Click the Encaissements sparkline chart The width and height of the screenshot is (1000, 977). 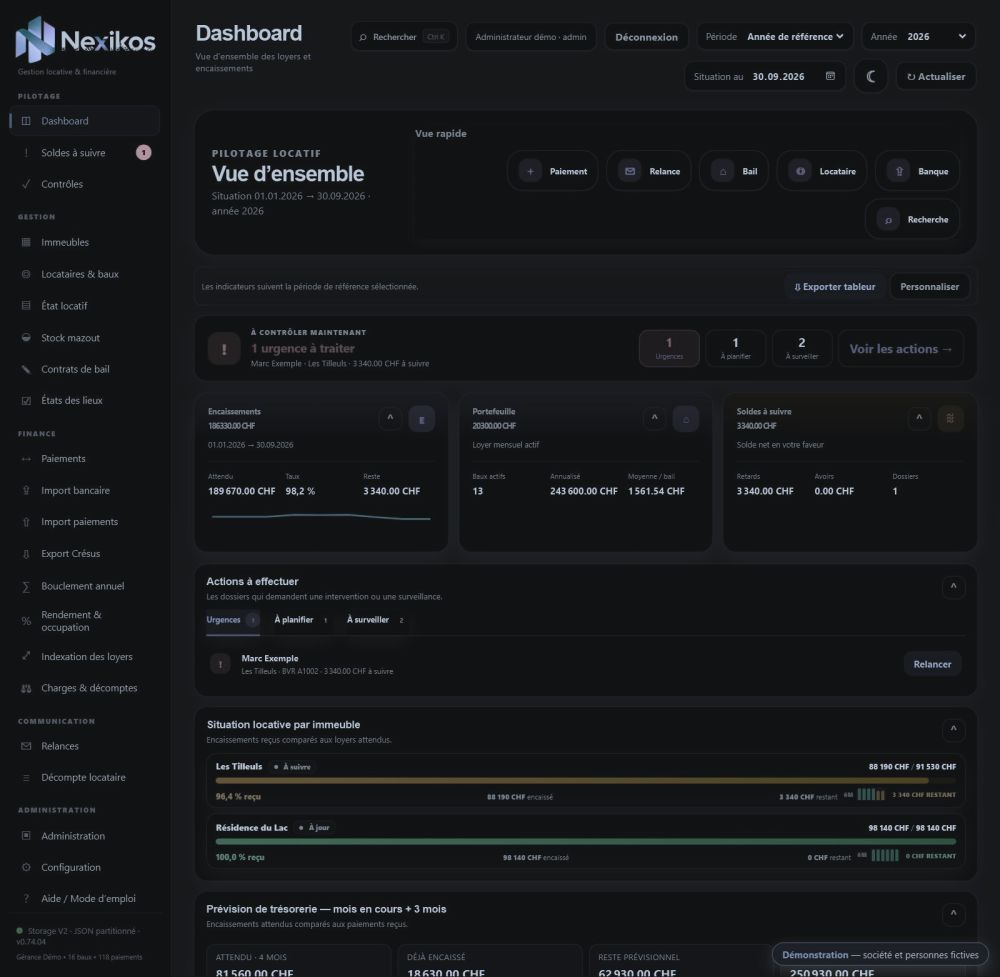tap(321, 517)
